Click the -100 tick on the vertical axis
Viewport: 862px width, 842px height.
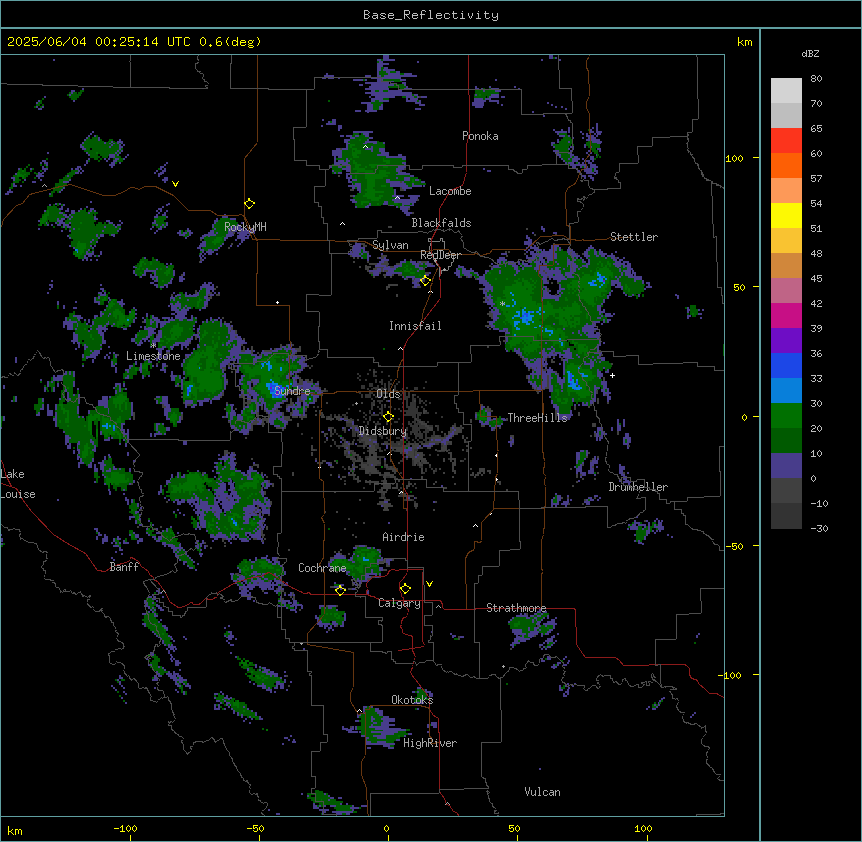point(732,675)
